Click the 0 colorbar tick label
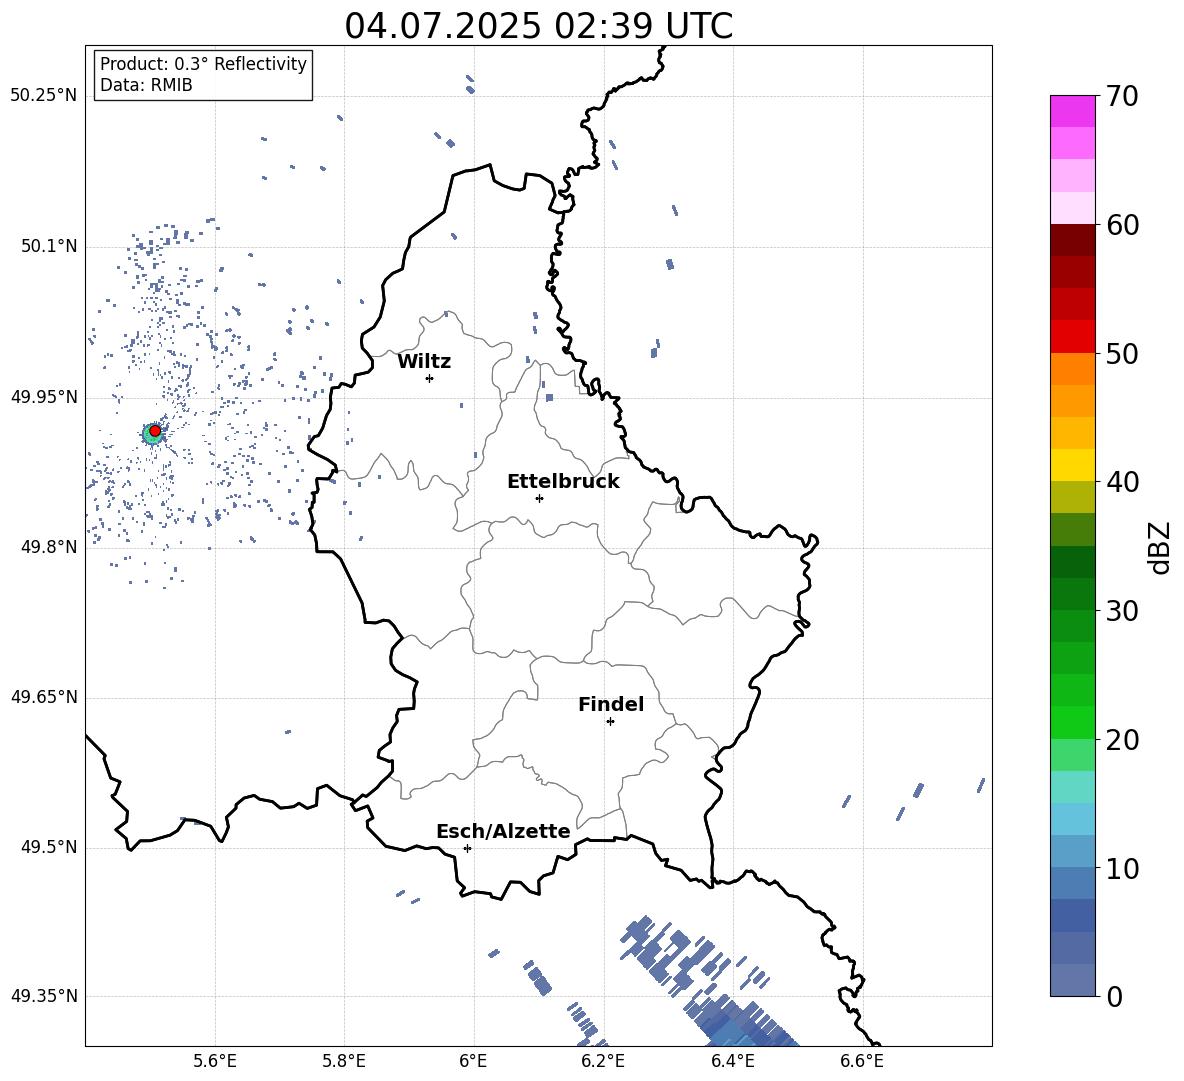Screen dimensions: 1184x1081 coord(1114,997)
